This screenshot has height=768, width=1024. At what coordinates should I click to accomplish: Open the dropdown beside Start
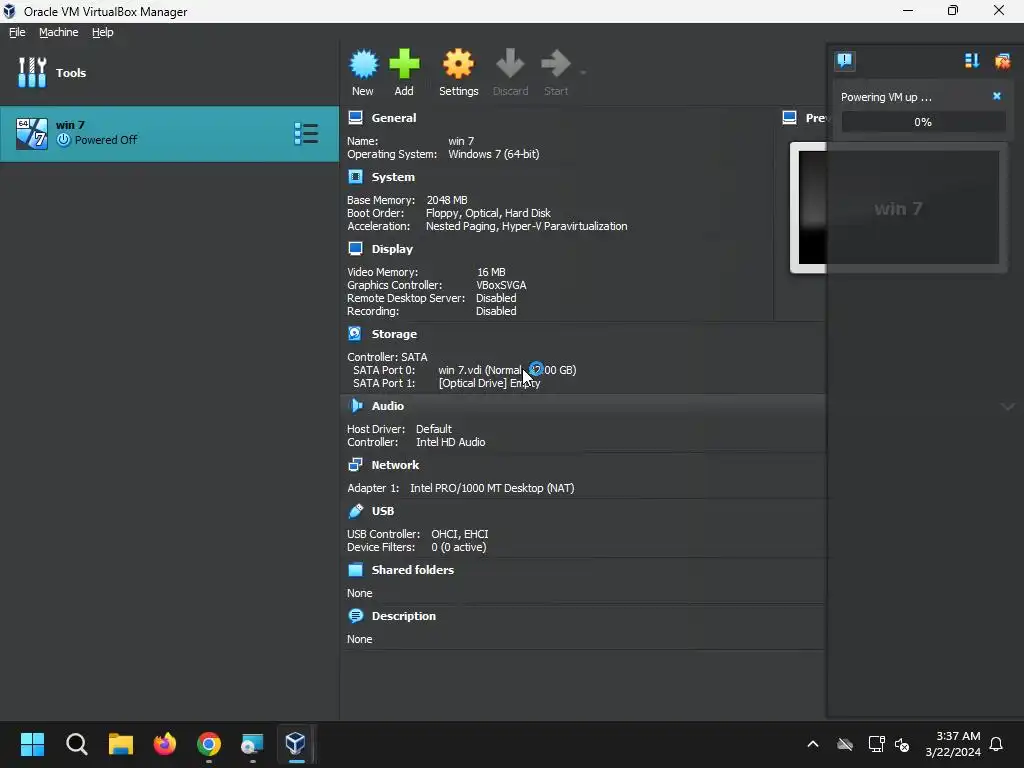tap(583, 72)
